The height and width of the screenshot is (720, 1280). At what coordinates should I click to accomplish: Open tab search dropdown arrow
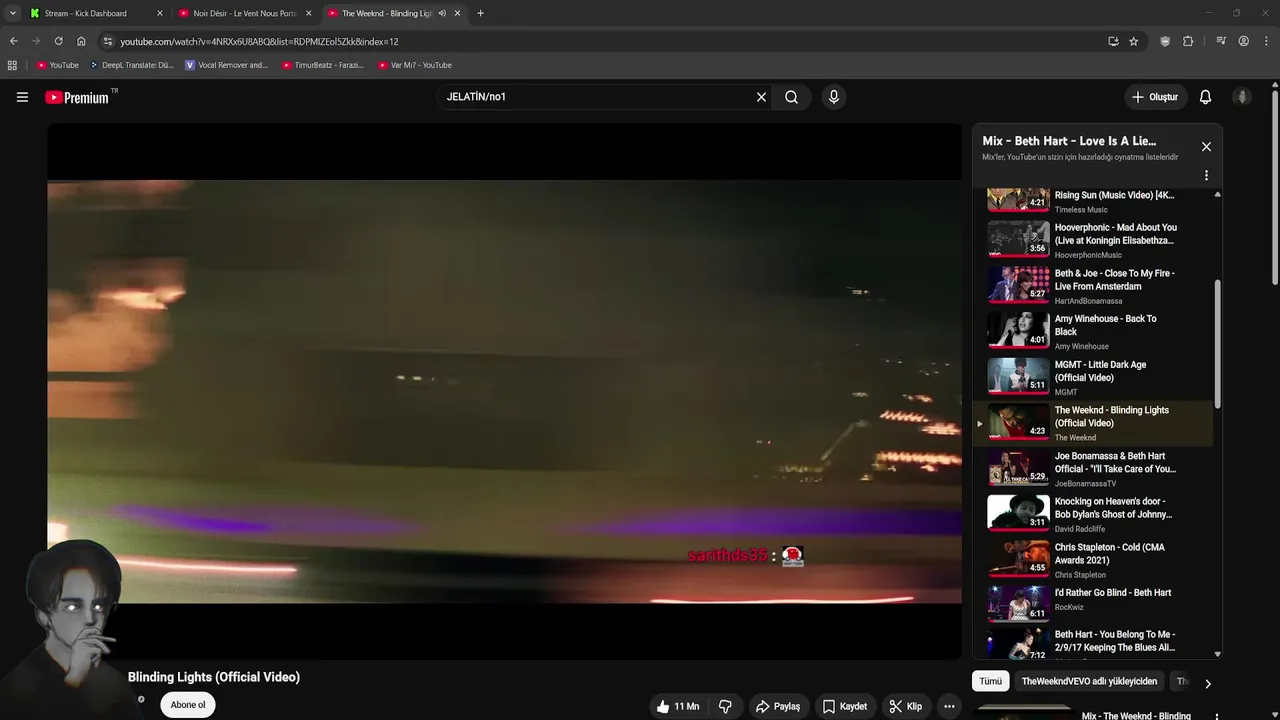12,13
